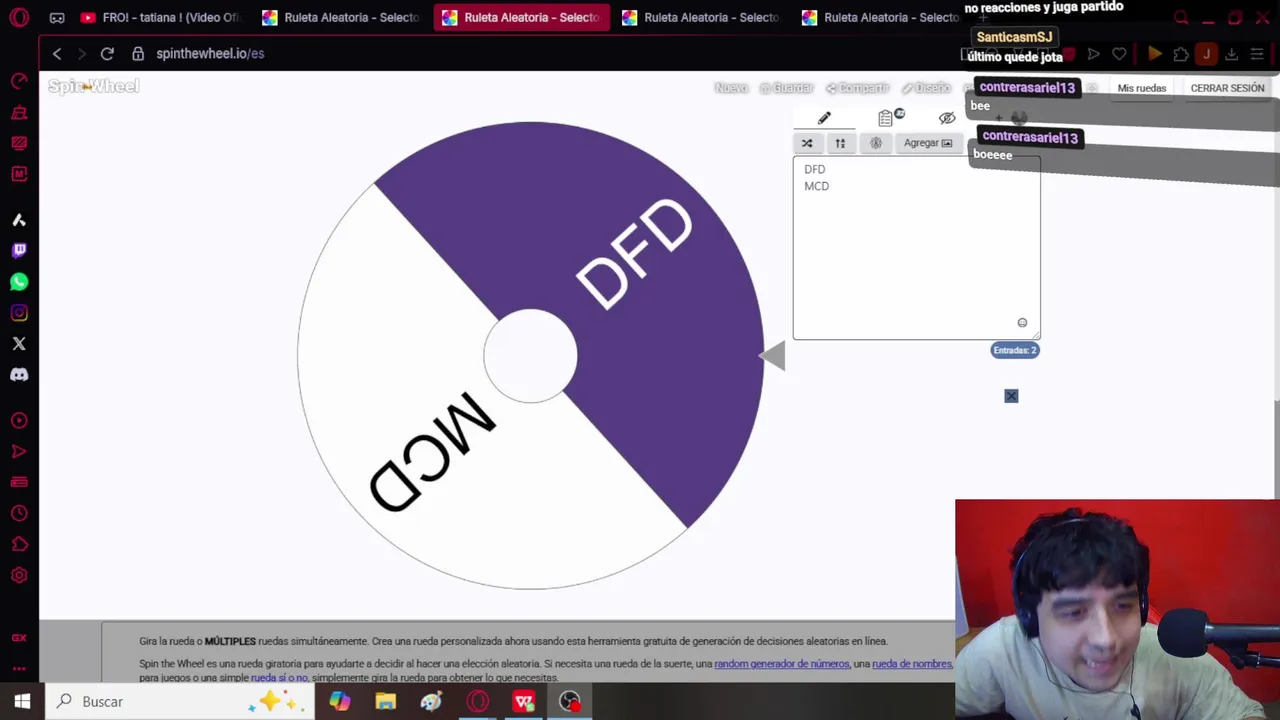The width and height of the screenshot is (1280, 720).
Task: Open the rueda de nombres link
Action: pyautogui.click(x=912, y=664)
